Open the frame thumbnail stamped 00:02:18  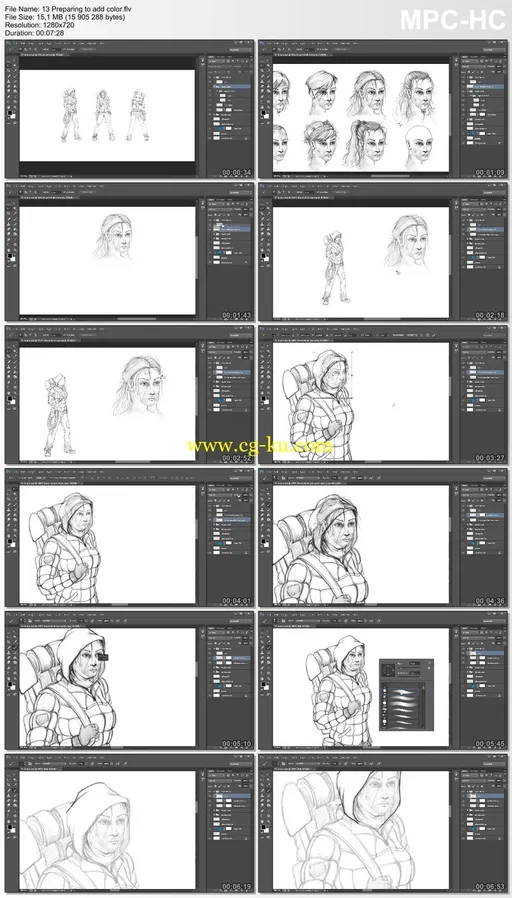pyautogui.click(x=383, y=252)
